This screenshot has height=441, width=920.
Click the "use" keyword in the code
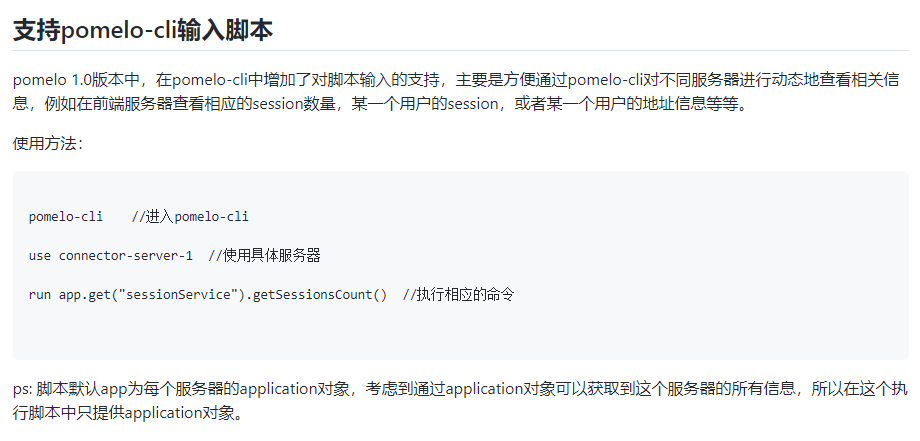tap(40, 255)
